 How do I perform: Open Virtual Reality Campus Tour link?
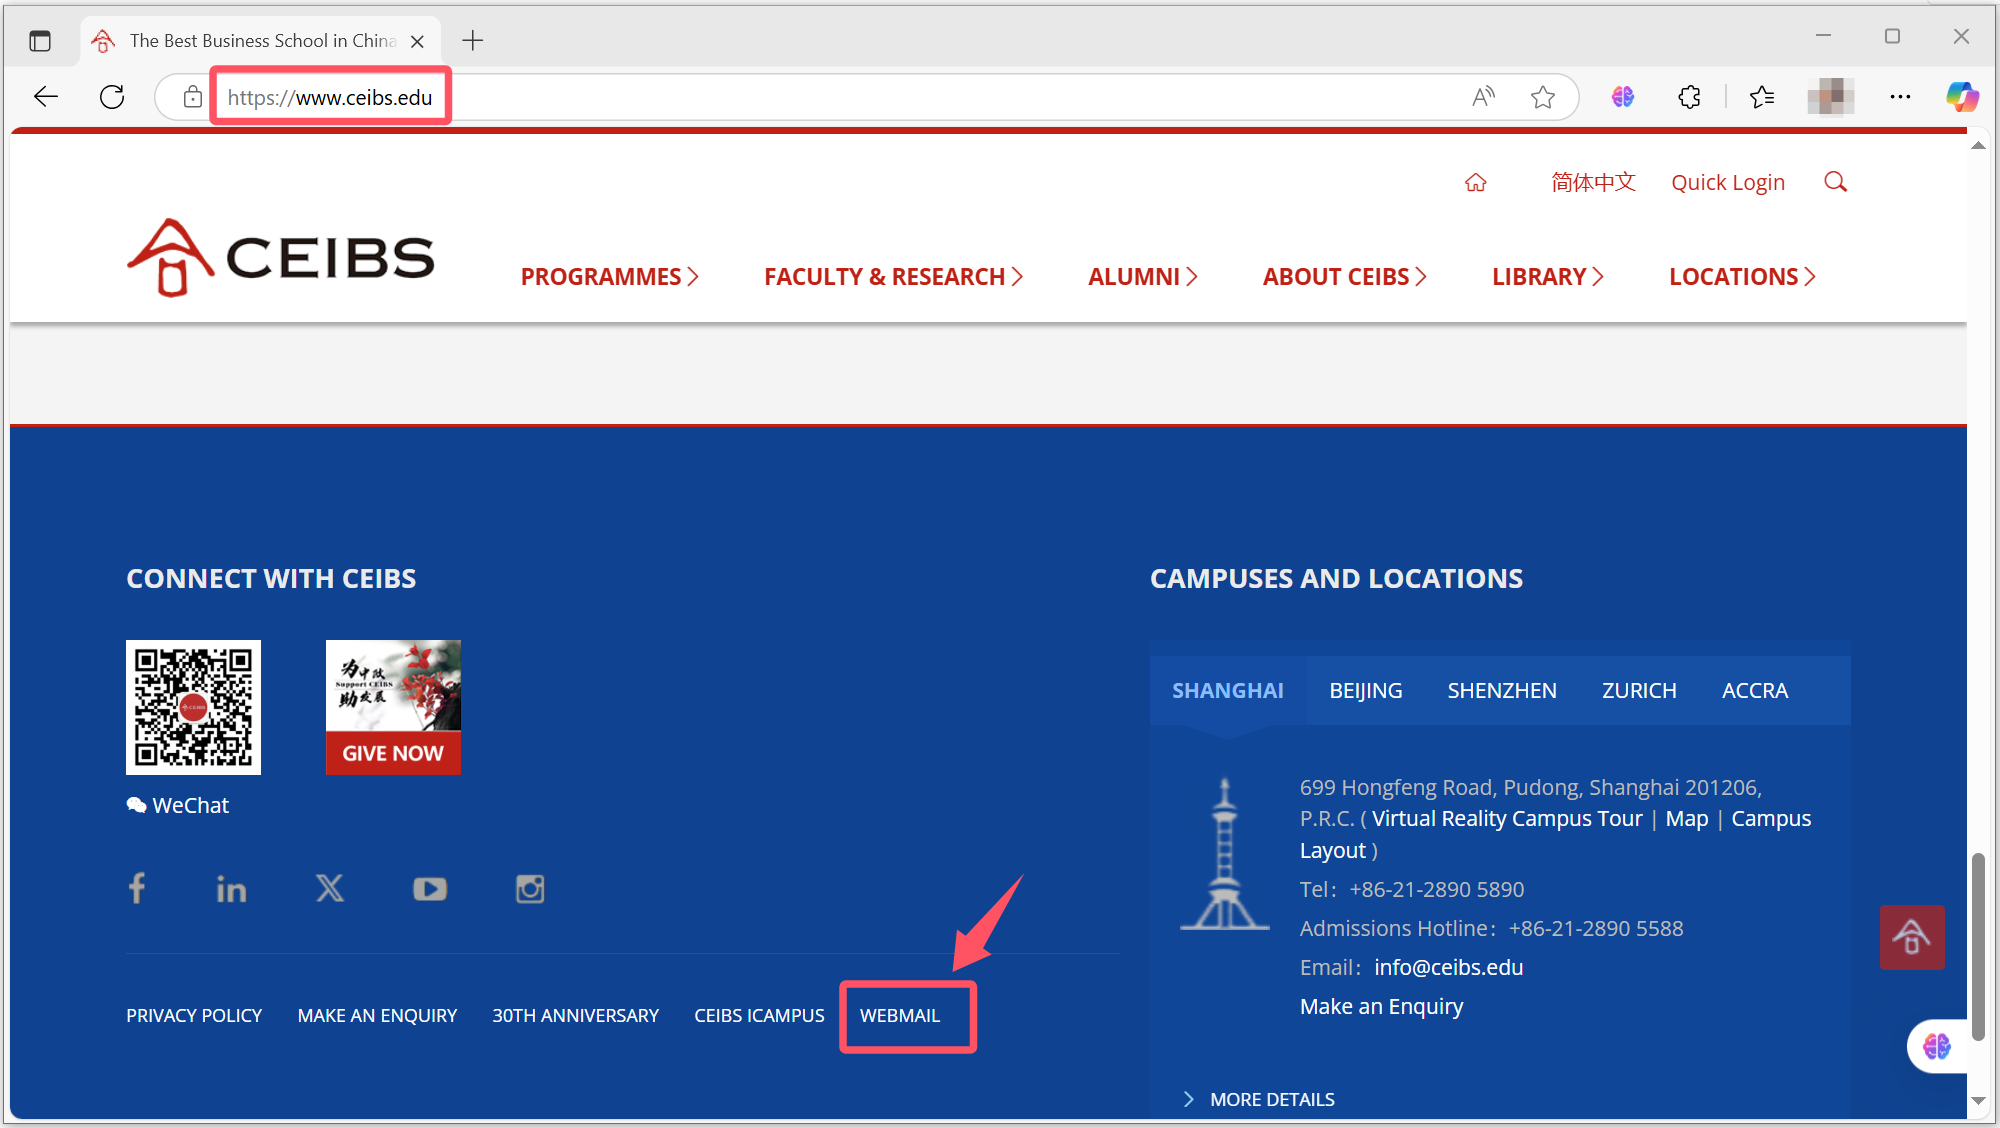(x=1507, y=819)
